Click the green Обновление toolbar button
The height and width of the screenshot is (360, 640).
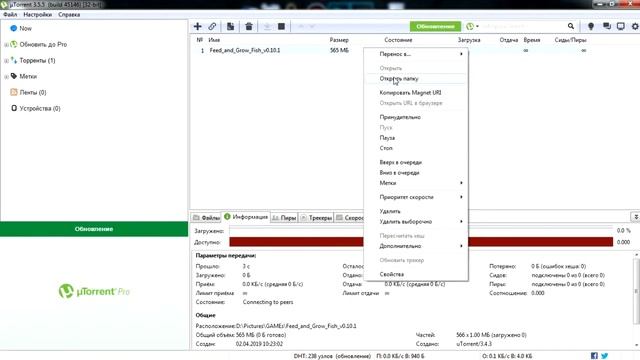435,26
